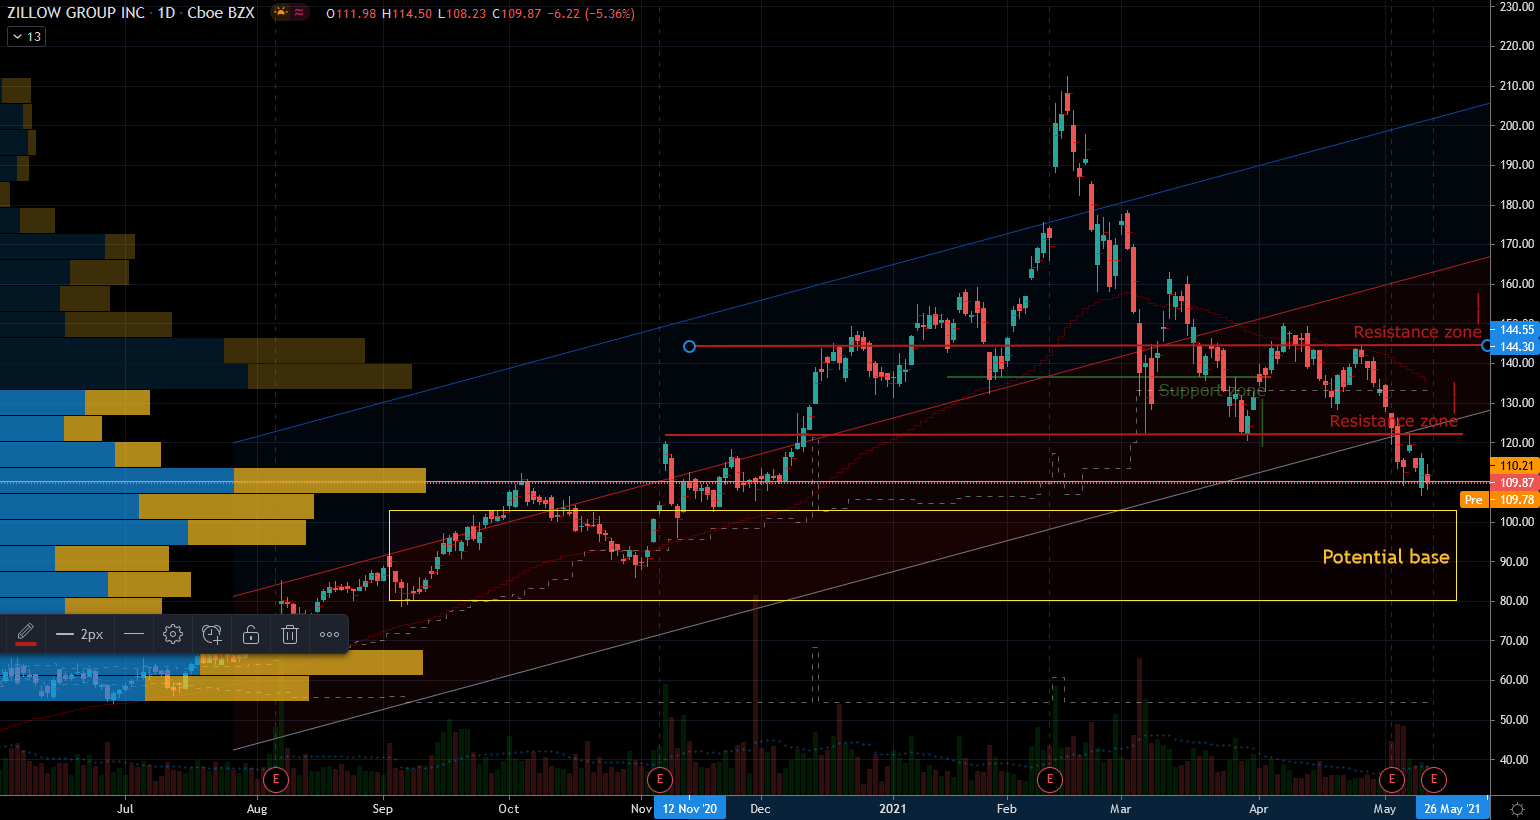Click the 200.00 price scale value
Screen dimensions: 1540x820
pos(1517,125)
